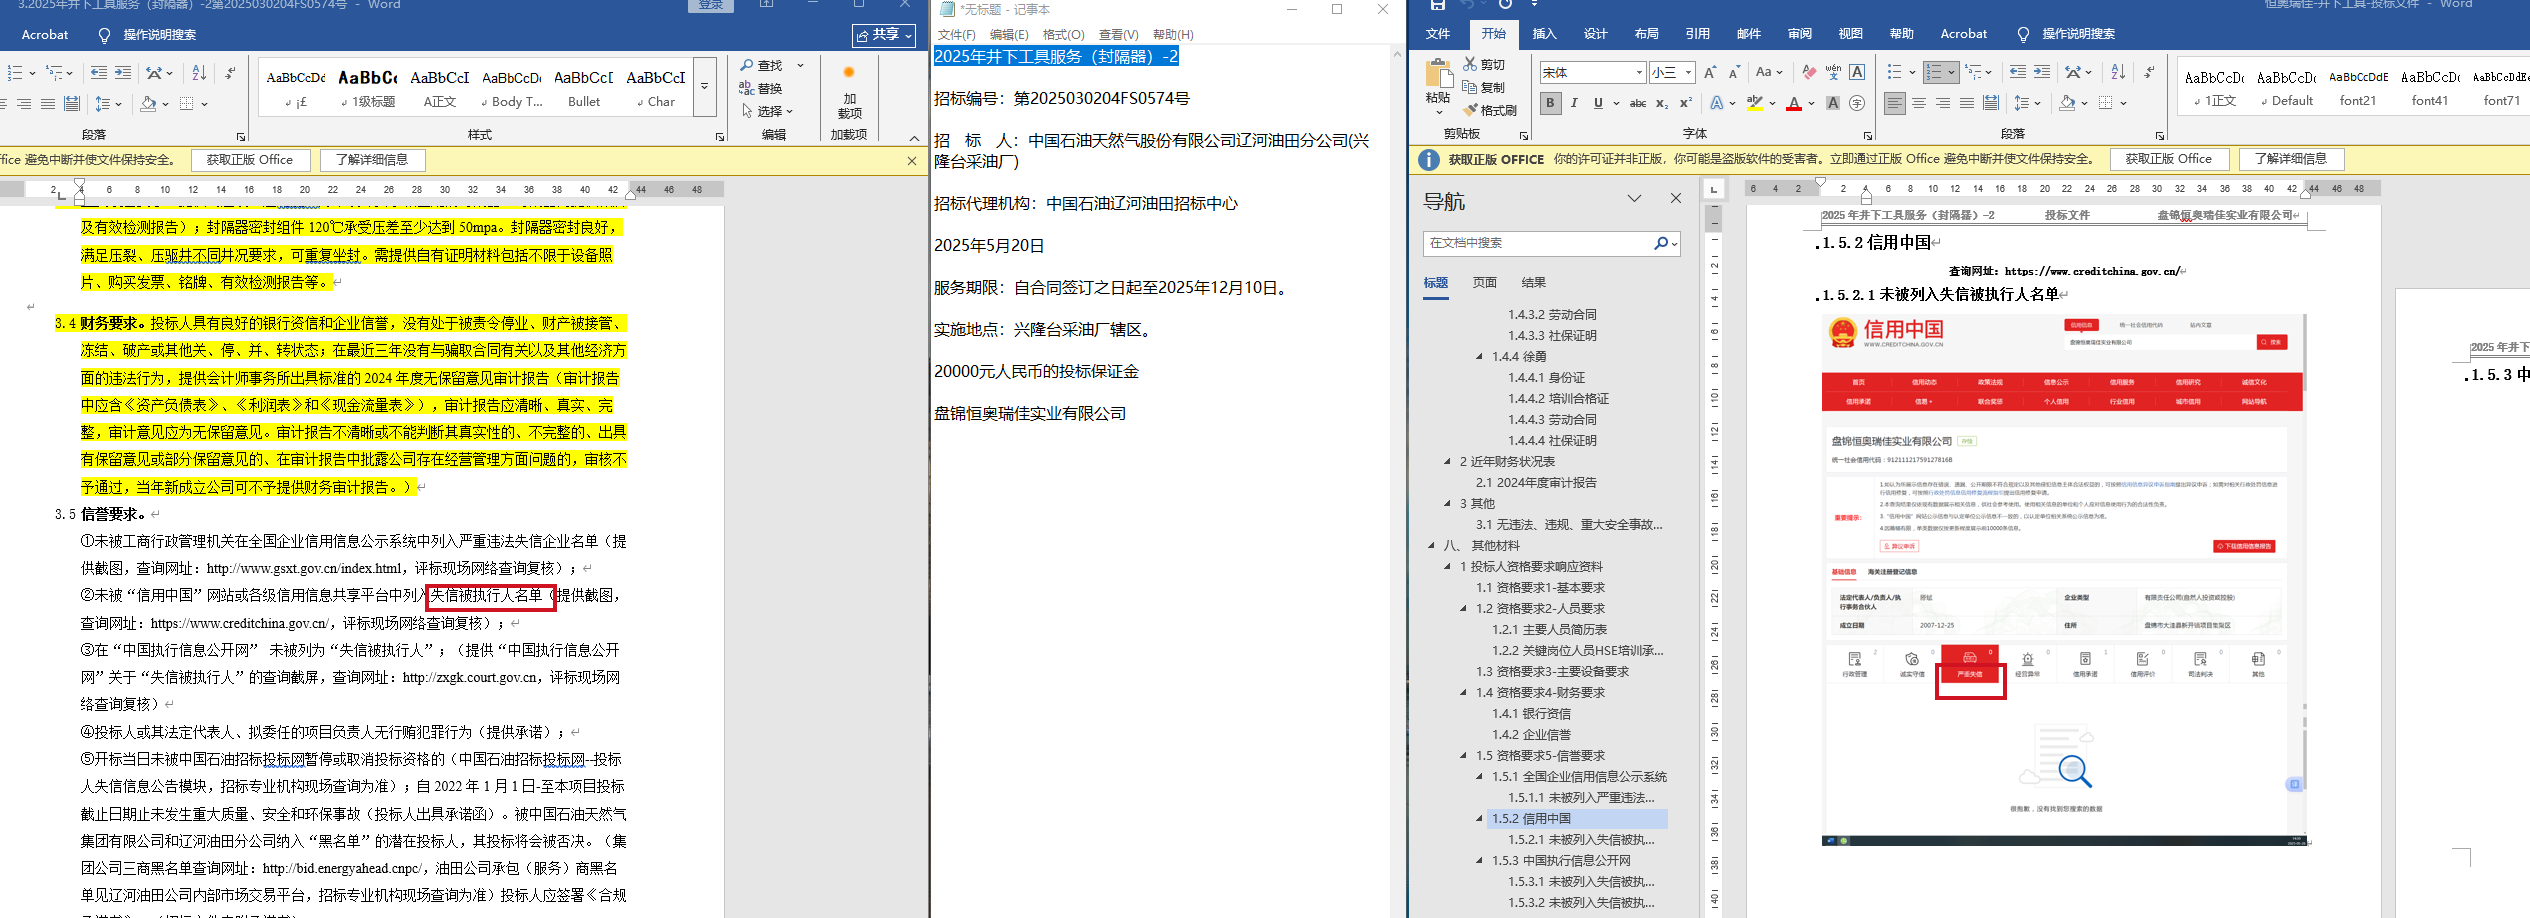The width and height of the screenshot is (2530, 918).
Task: Click align right in right Word
Action: (1943, 103)
